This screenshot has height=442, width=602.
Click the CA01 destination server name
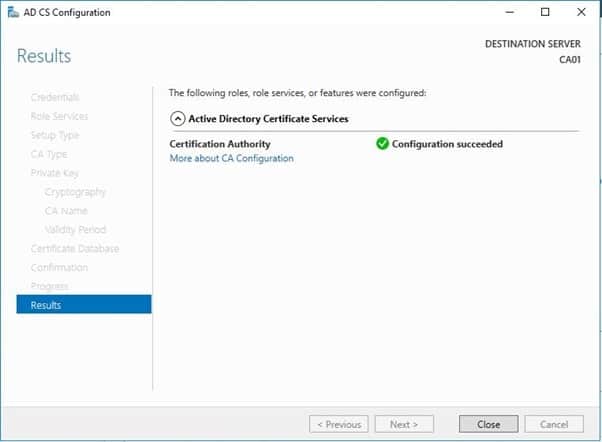click(570, 60)
